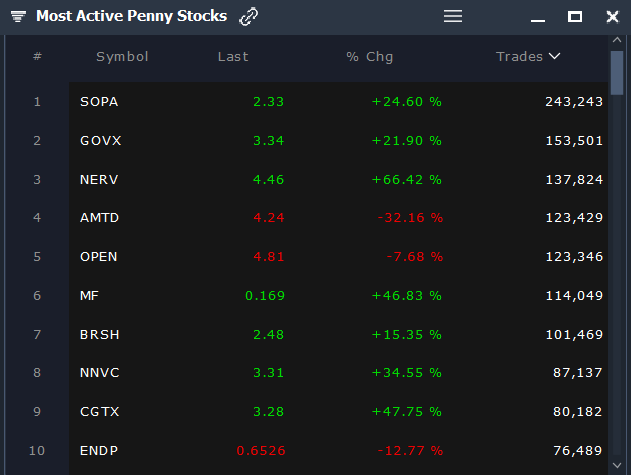Viewport: 631px width, 475px height.
Task: Click rank number 1 in the # column
Action: pyautogui.click(x=37, y=102)
